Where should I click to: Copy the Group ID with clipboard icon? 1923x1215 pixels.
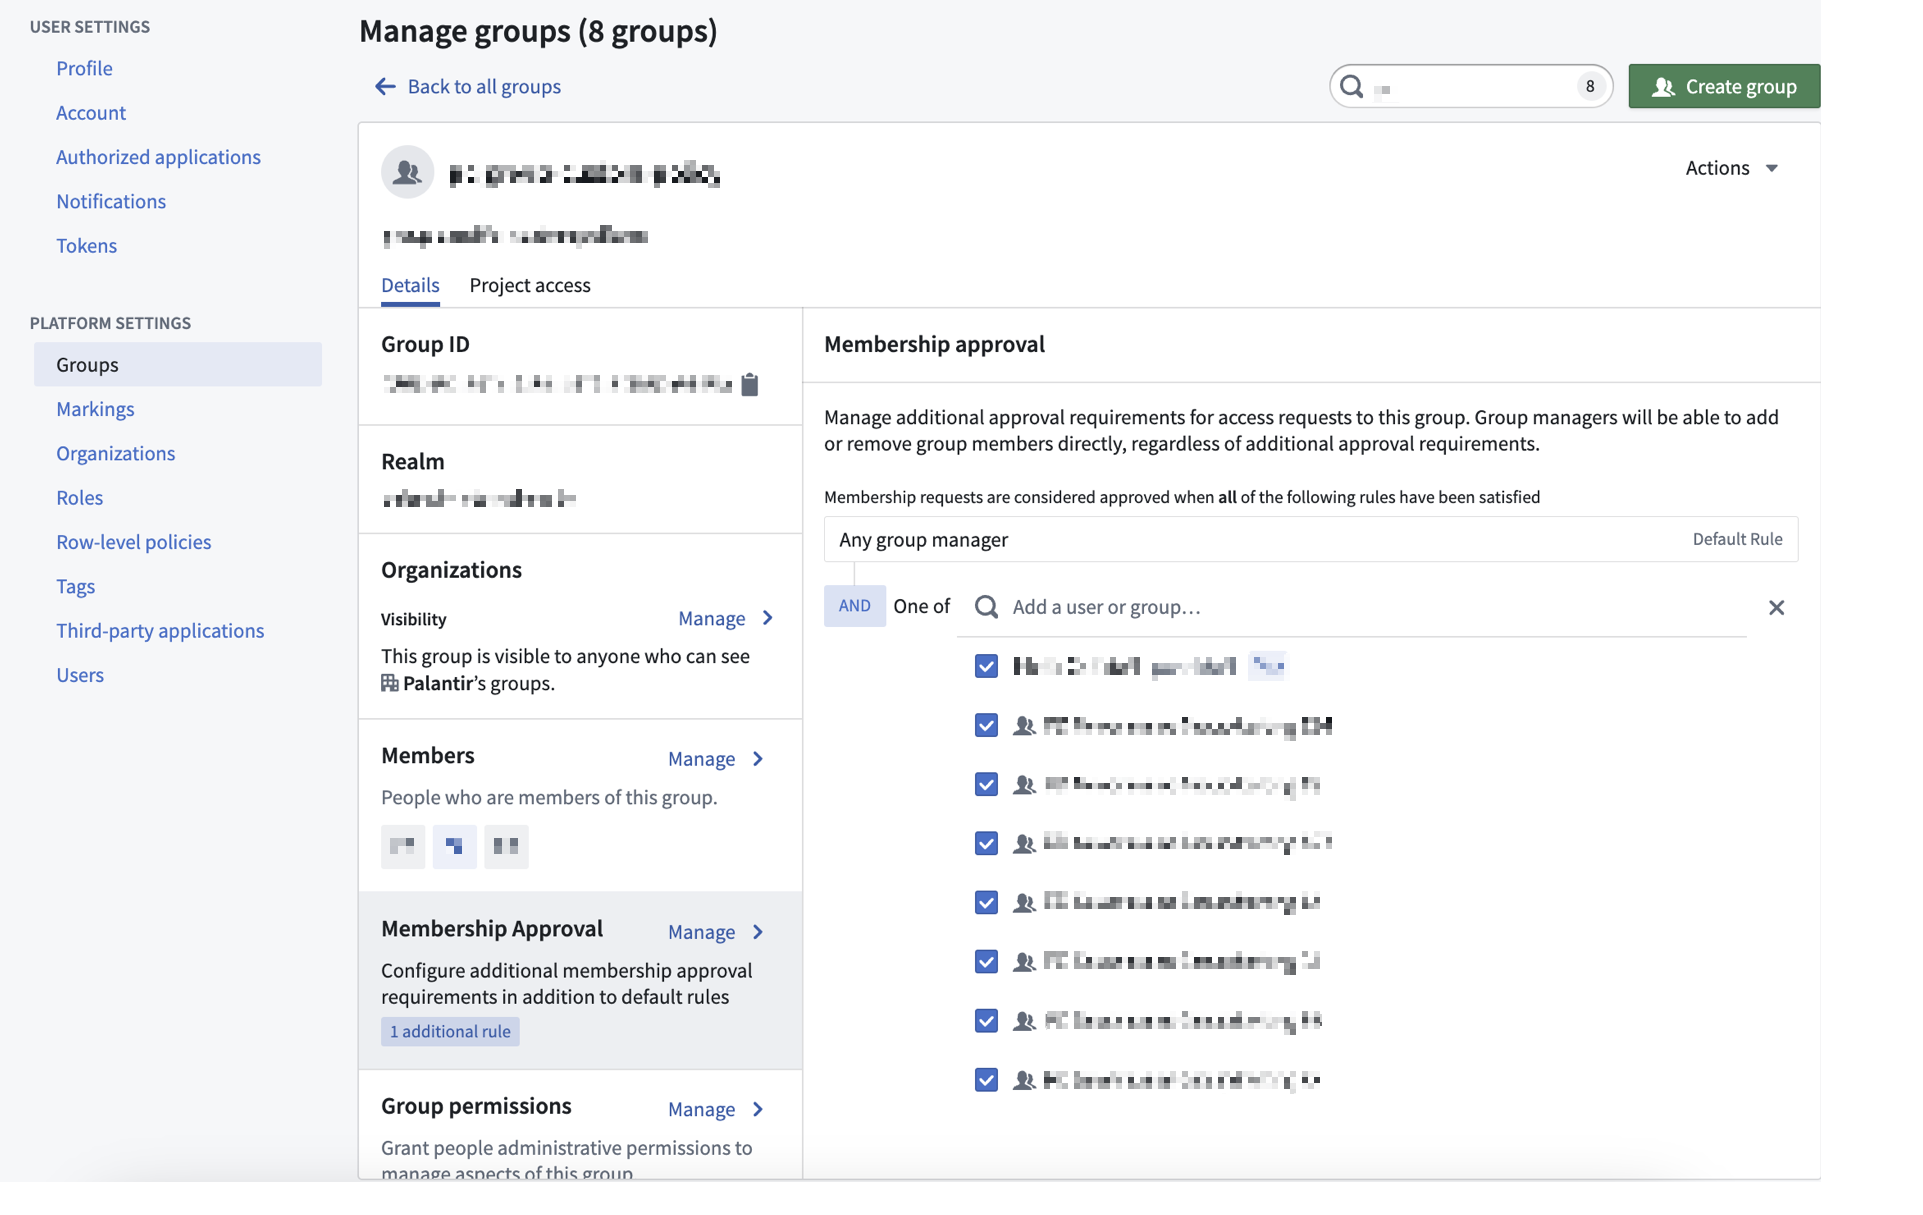click(x=750, y=384)
